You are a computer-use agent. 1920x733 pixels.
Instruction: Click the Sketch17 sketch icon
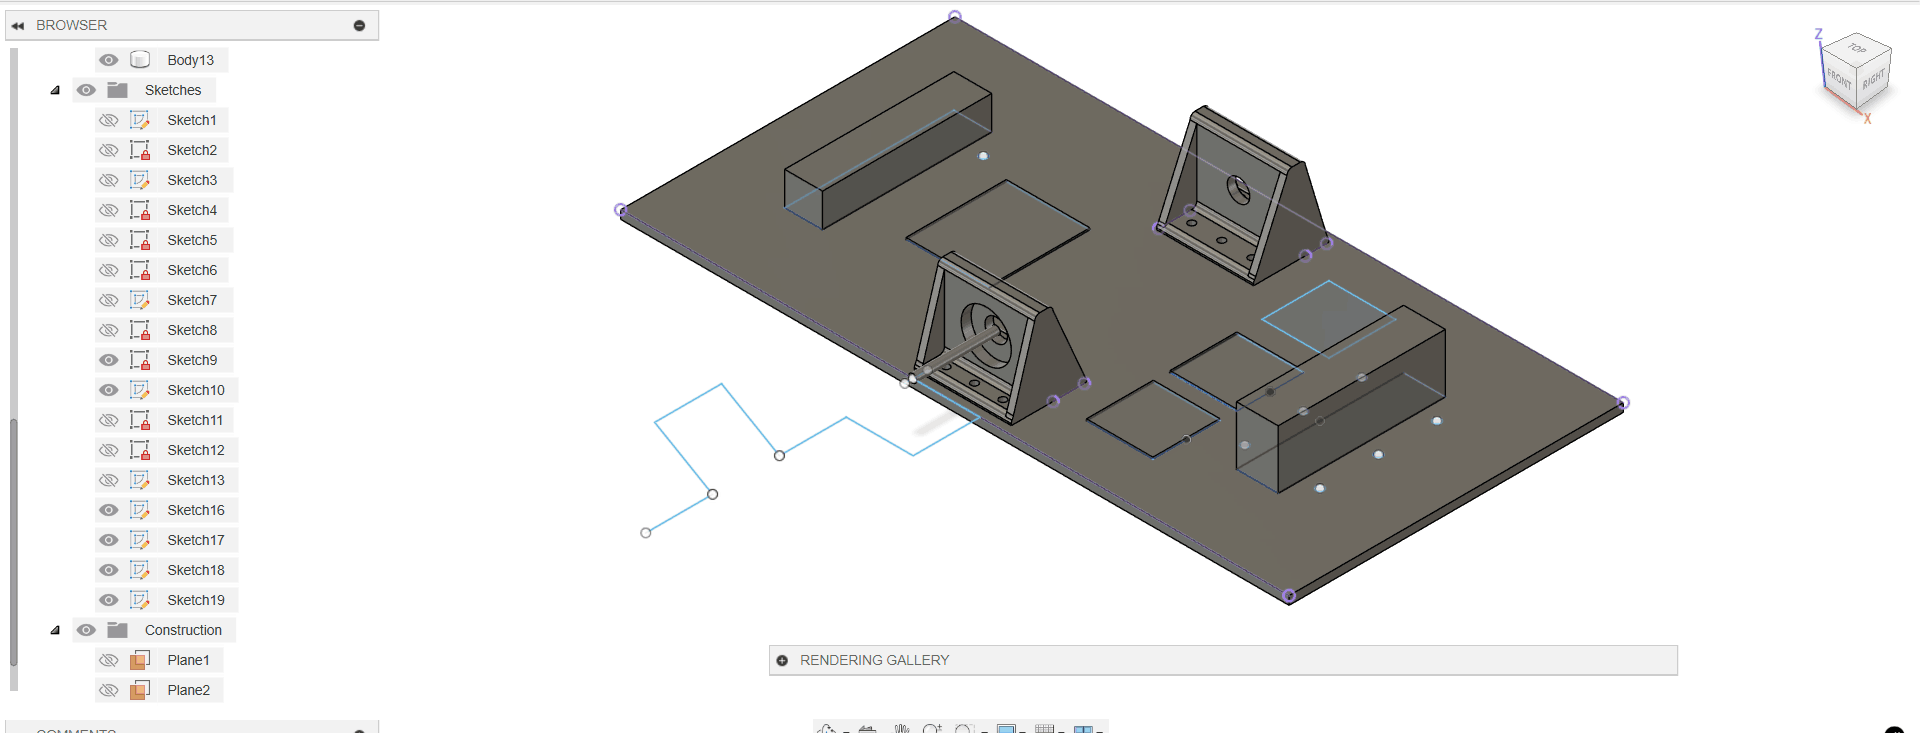click(x=140, y=540)
